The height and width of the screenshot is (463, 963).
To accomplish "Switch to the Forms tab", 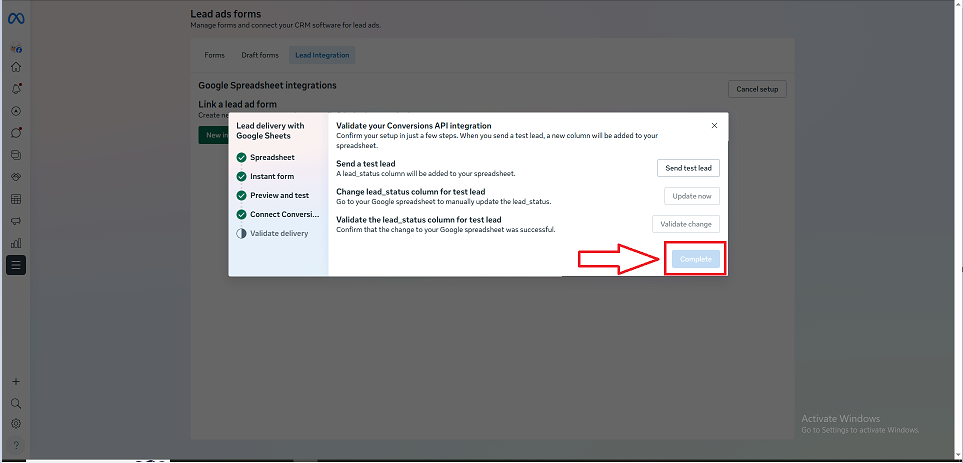I will (x=214, y=55).
